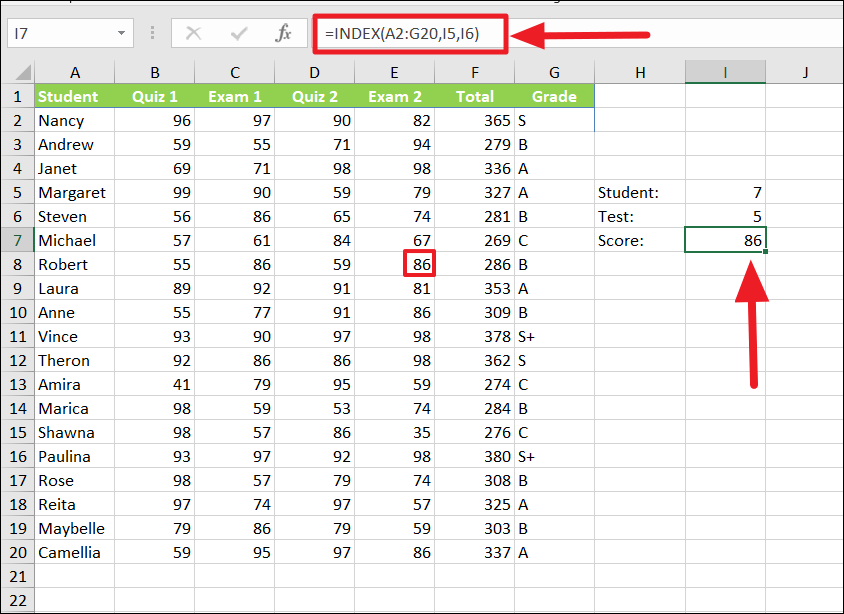Viewport: 844px width, 614px height.
Task: Select row 1 header
Action: [18, 96]
